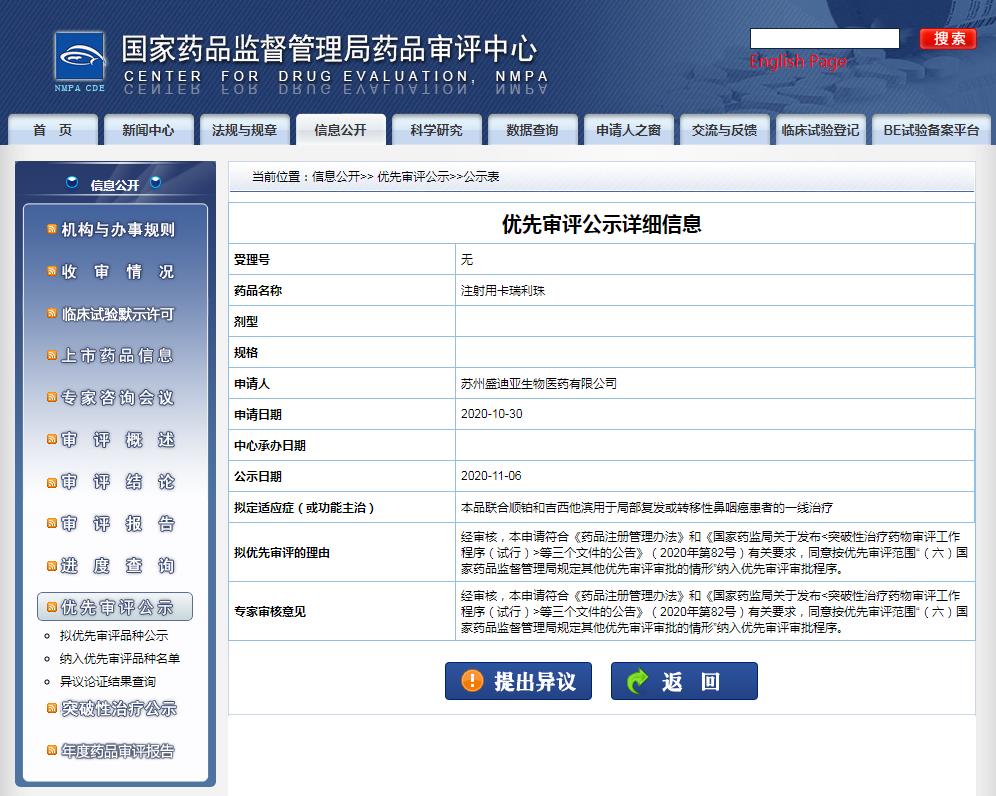This screenshot has height=796, width=996.
Task: Open the 数据查询 tab
Action: coord(532,130)
